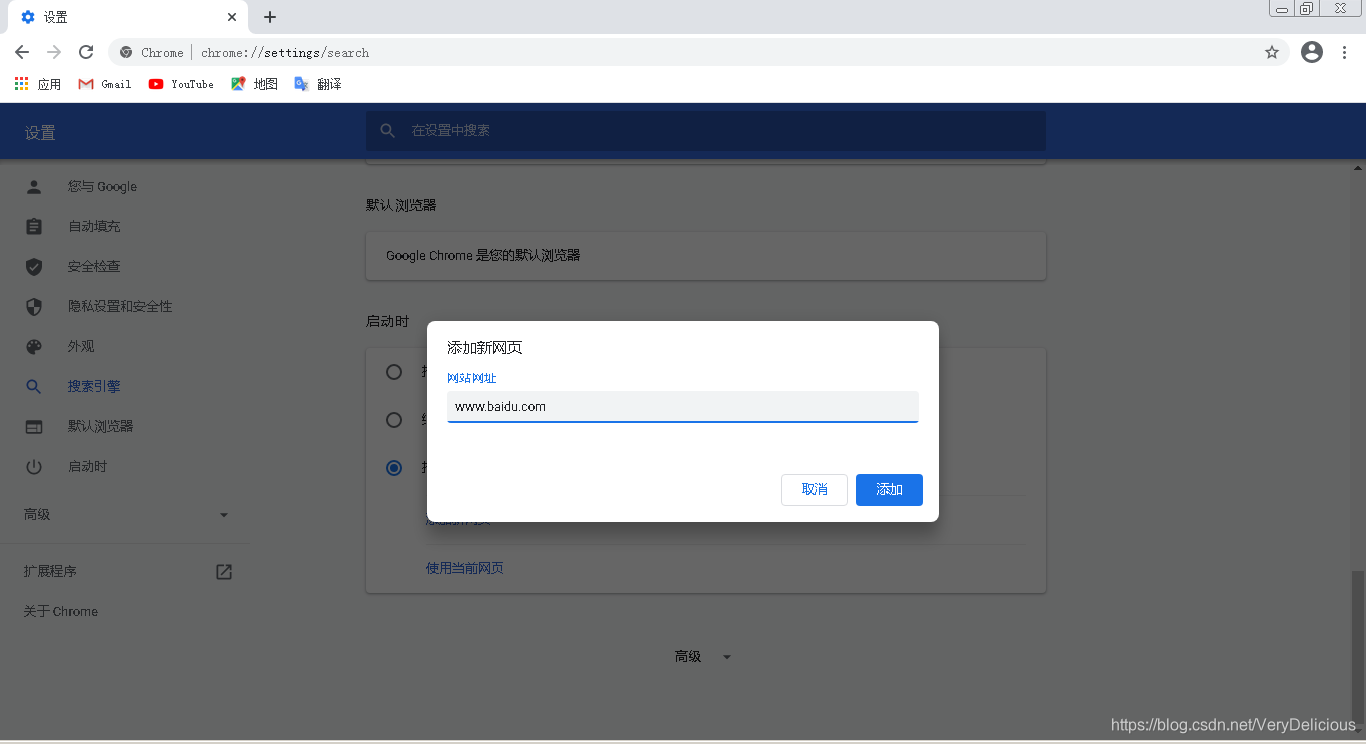
Task: Open 翻译 translate bookmark
Action: pyautogui.click(x=318, y=84)
